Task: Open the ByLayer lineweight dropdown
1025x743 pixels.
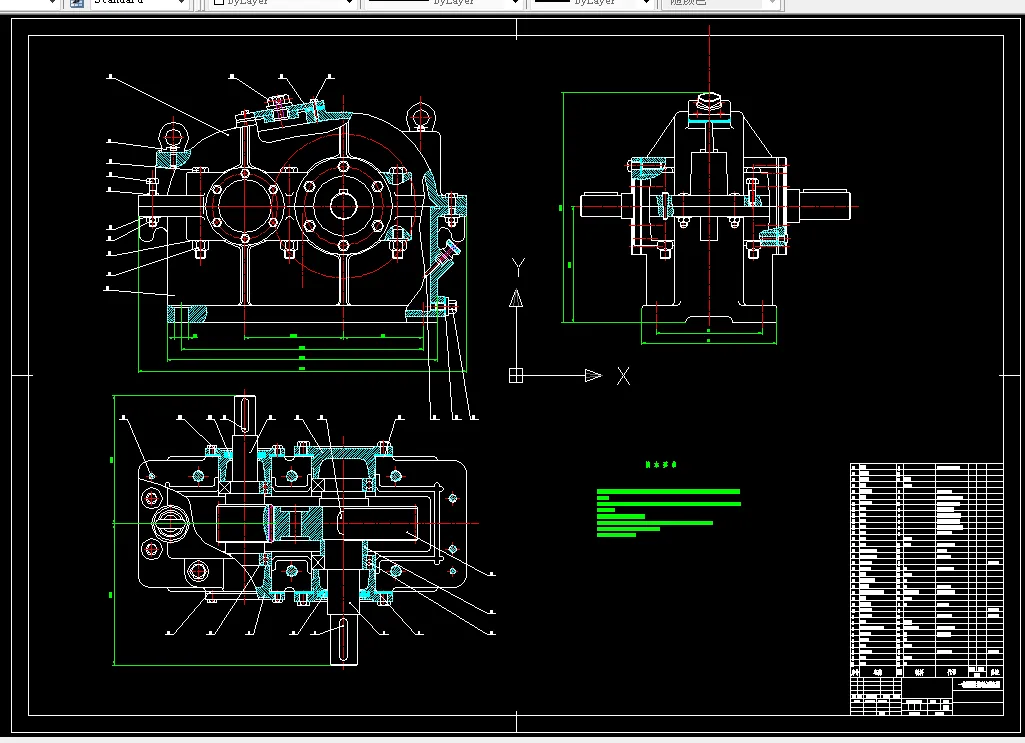Action: coord(591,3)
